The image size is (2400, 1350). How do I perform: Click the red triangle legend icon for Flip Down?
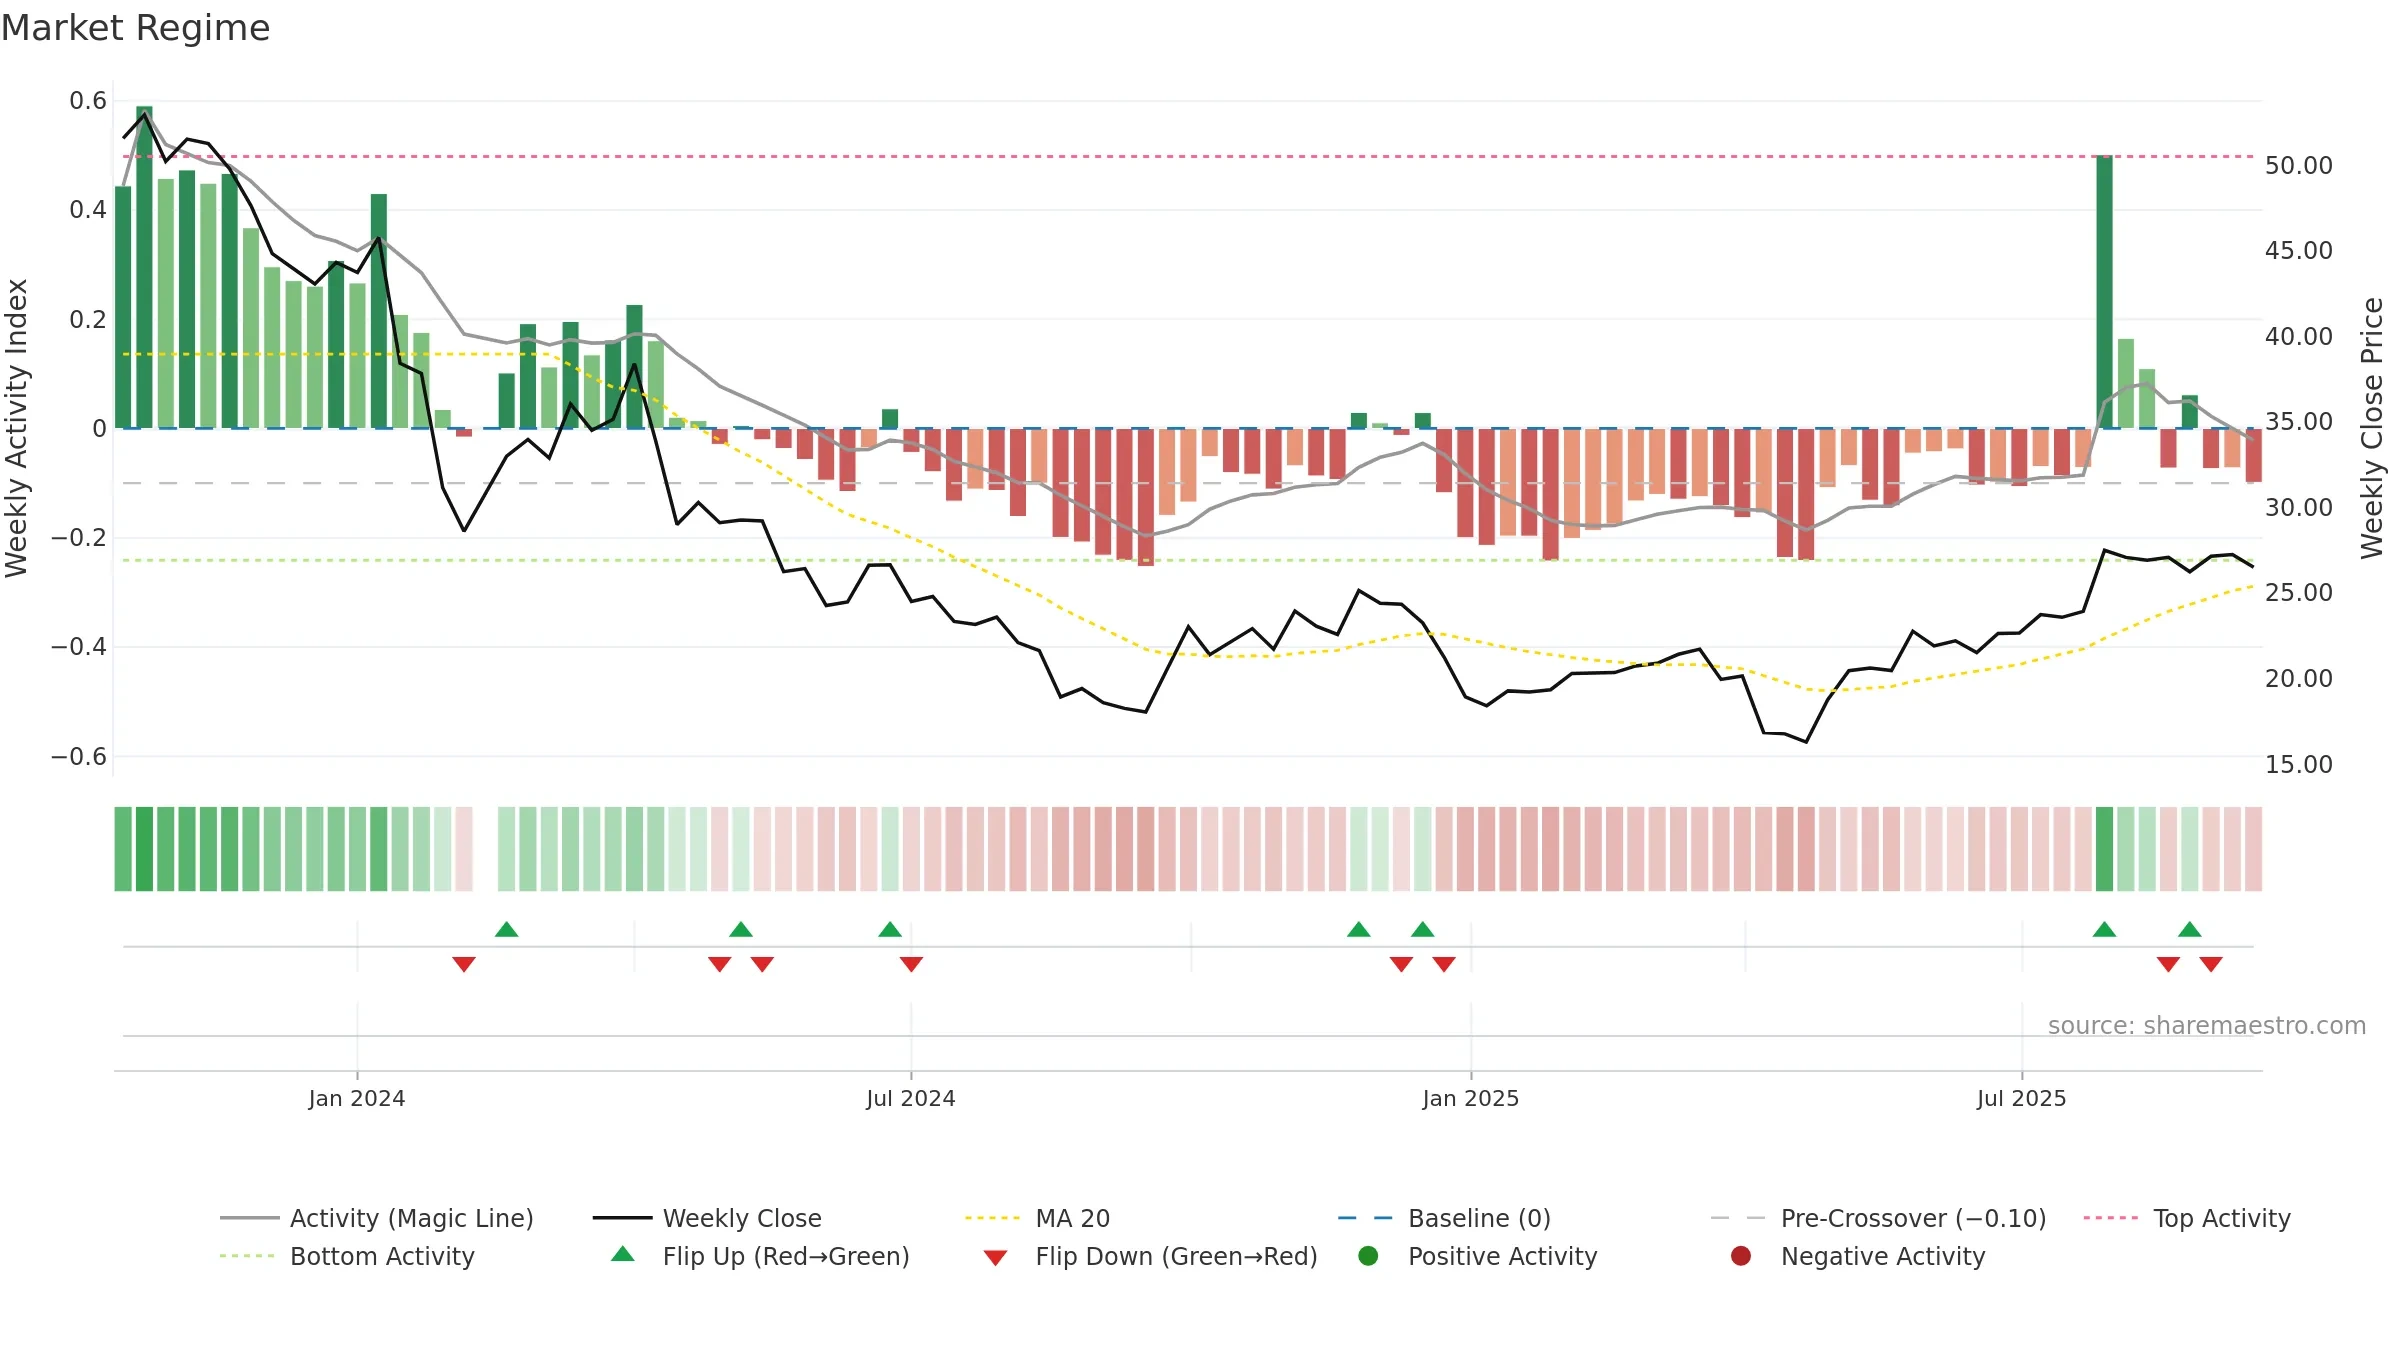[995, 1258]
